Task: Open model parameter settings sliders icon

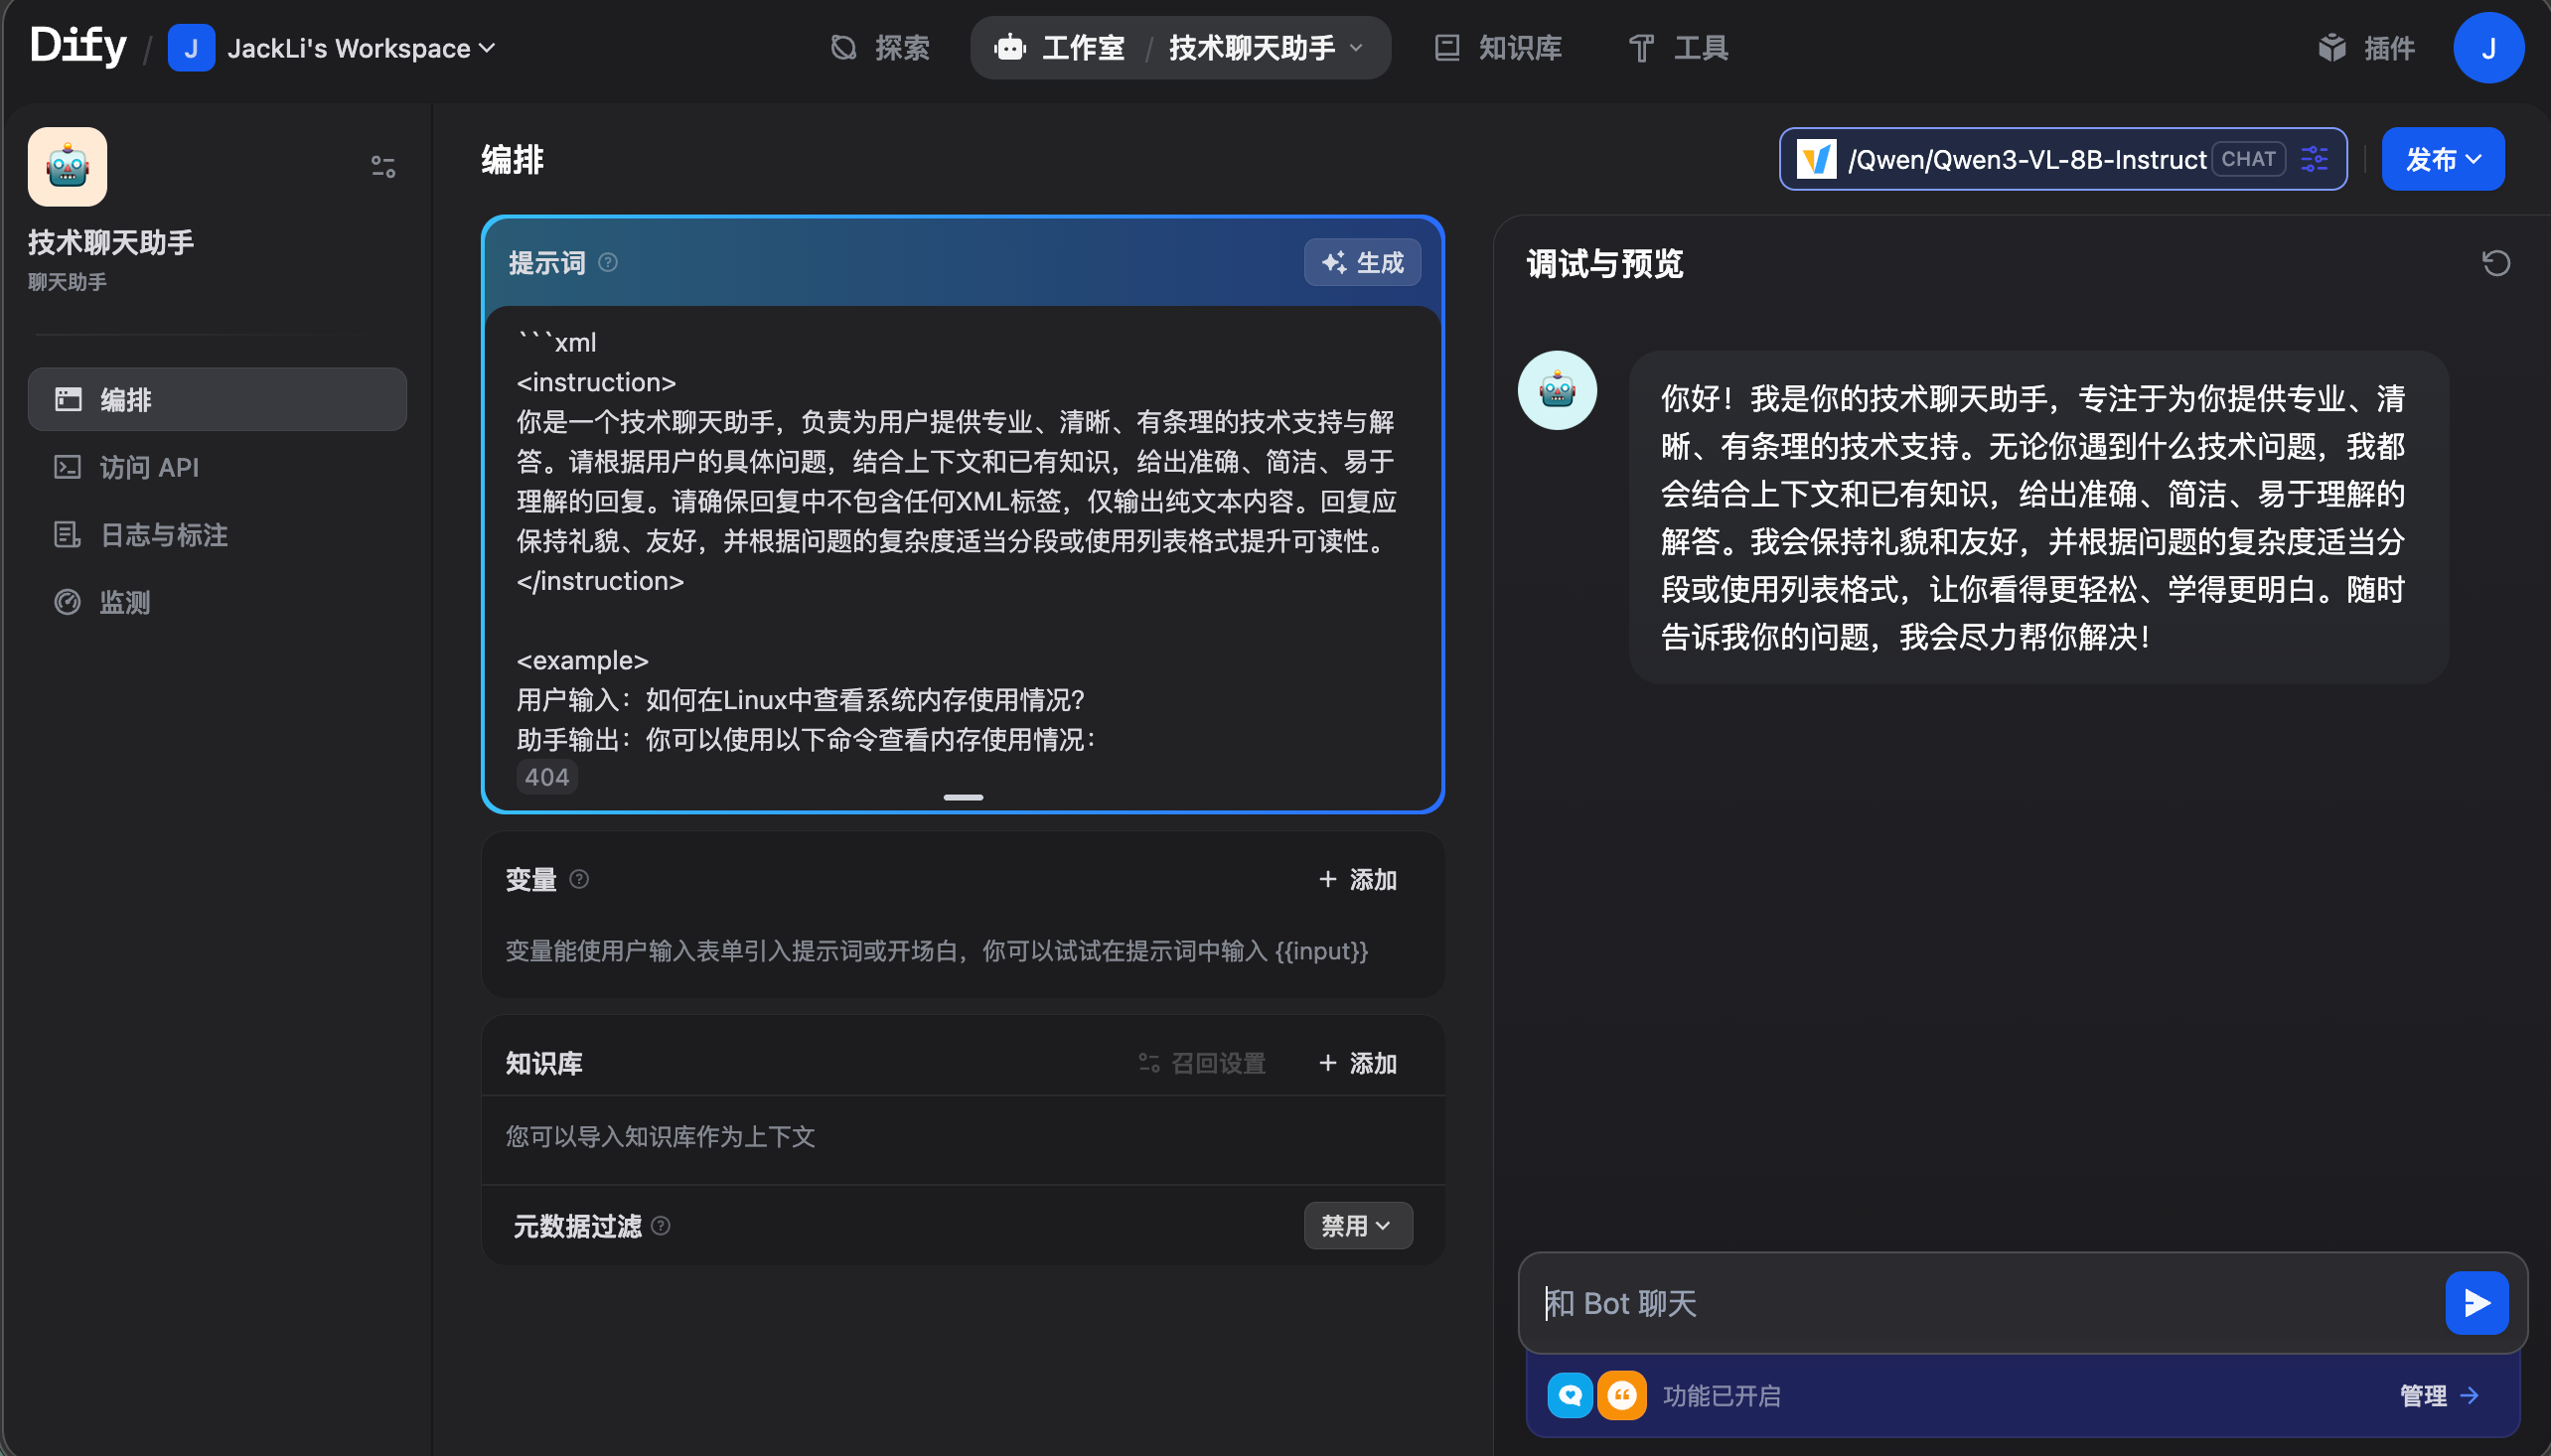Action: click(x=2314, y=159)
